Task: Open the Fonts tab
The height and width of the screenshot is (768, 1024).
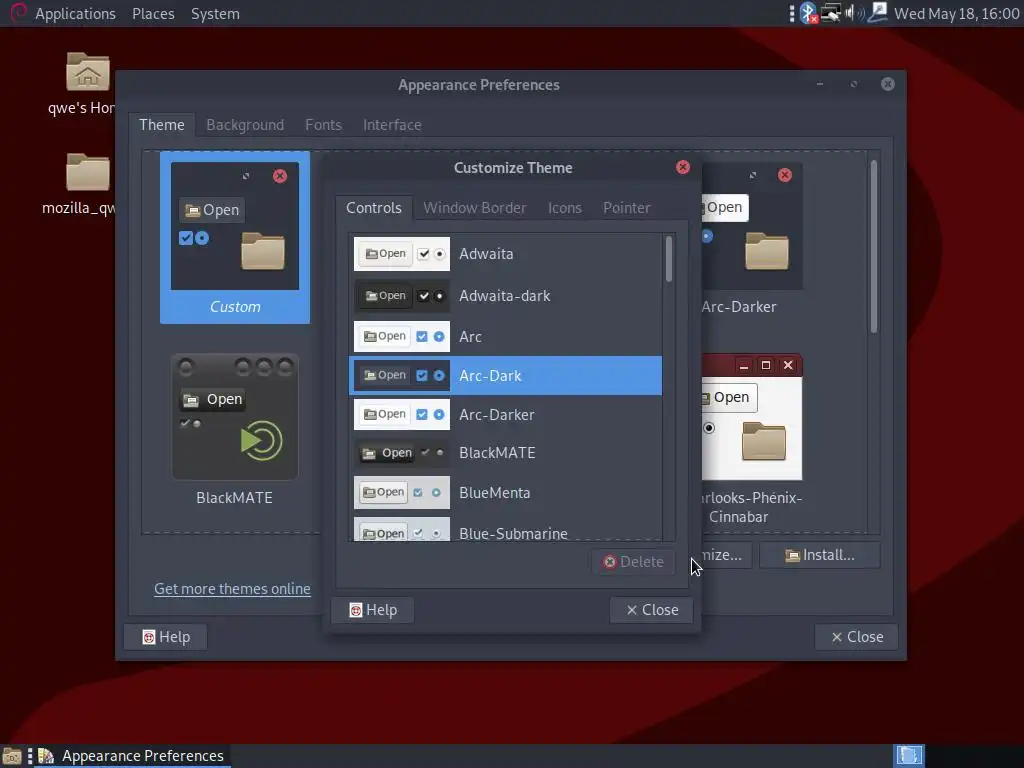Action: click(x=323, y=125)
